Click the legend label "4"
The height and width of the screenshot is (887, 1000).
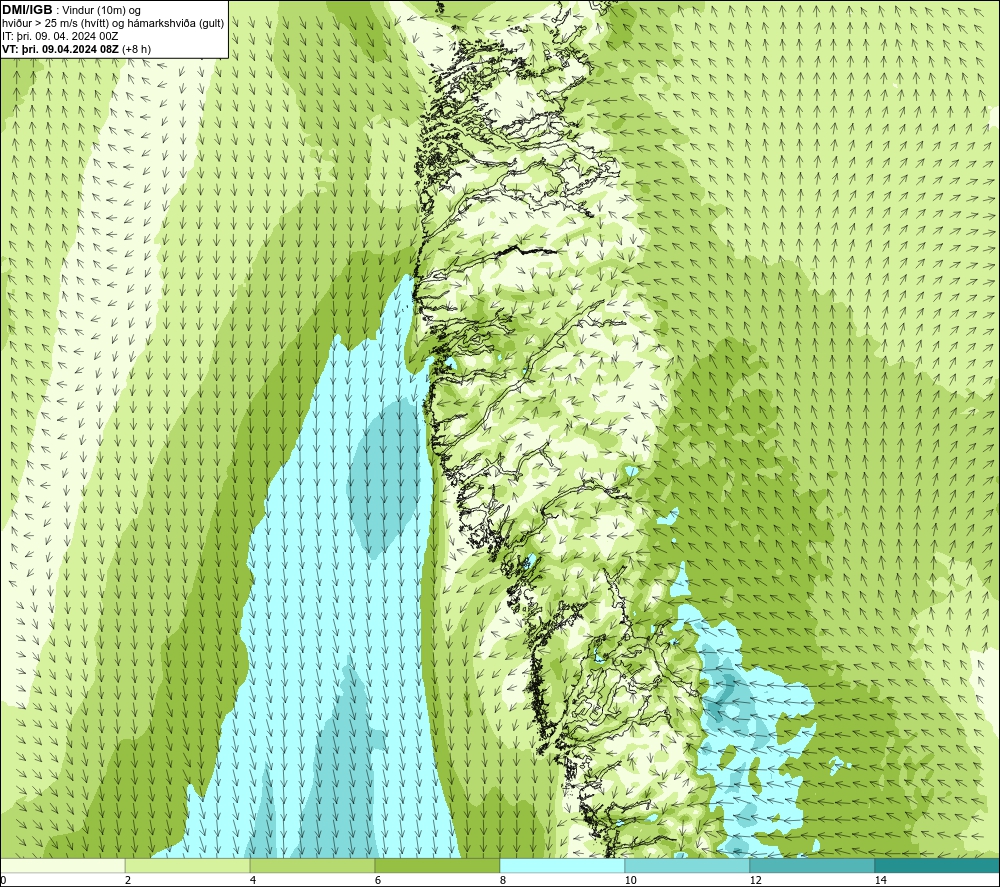(253, 881)
